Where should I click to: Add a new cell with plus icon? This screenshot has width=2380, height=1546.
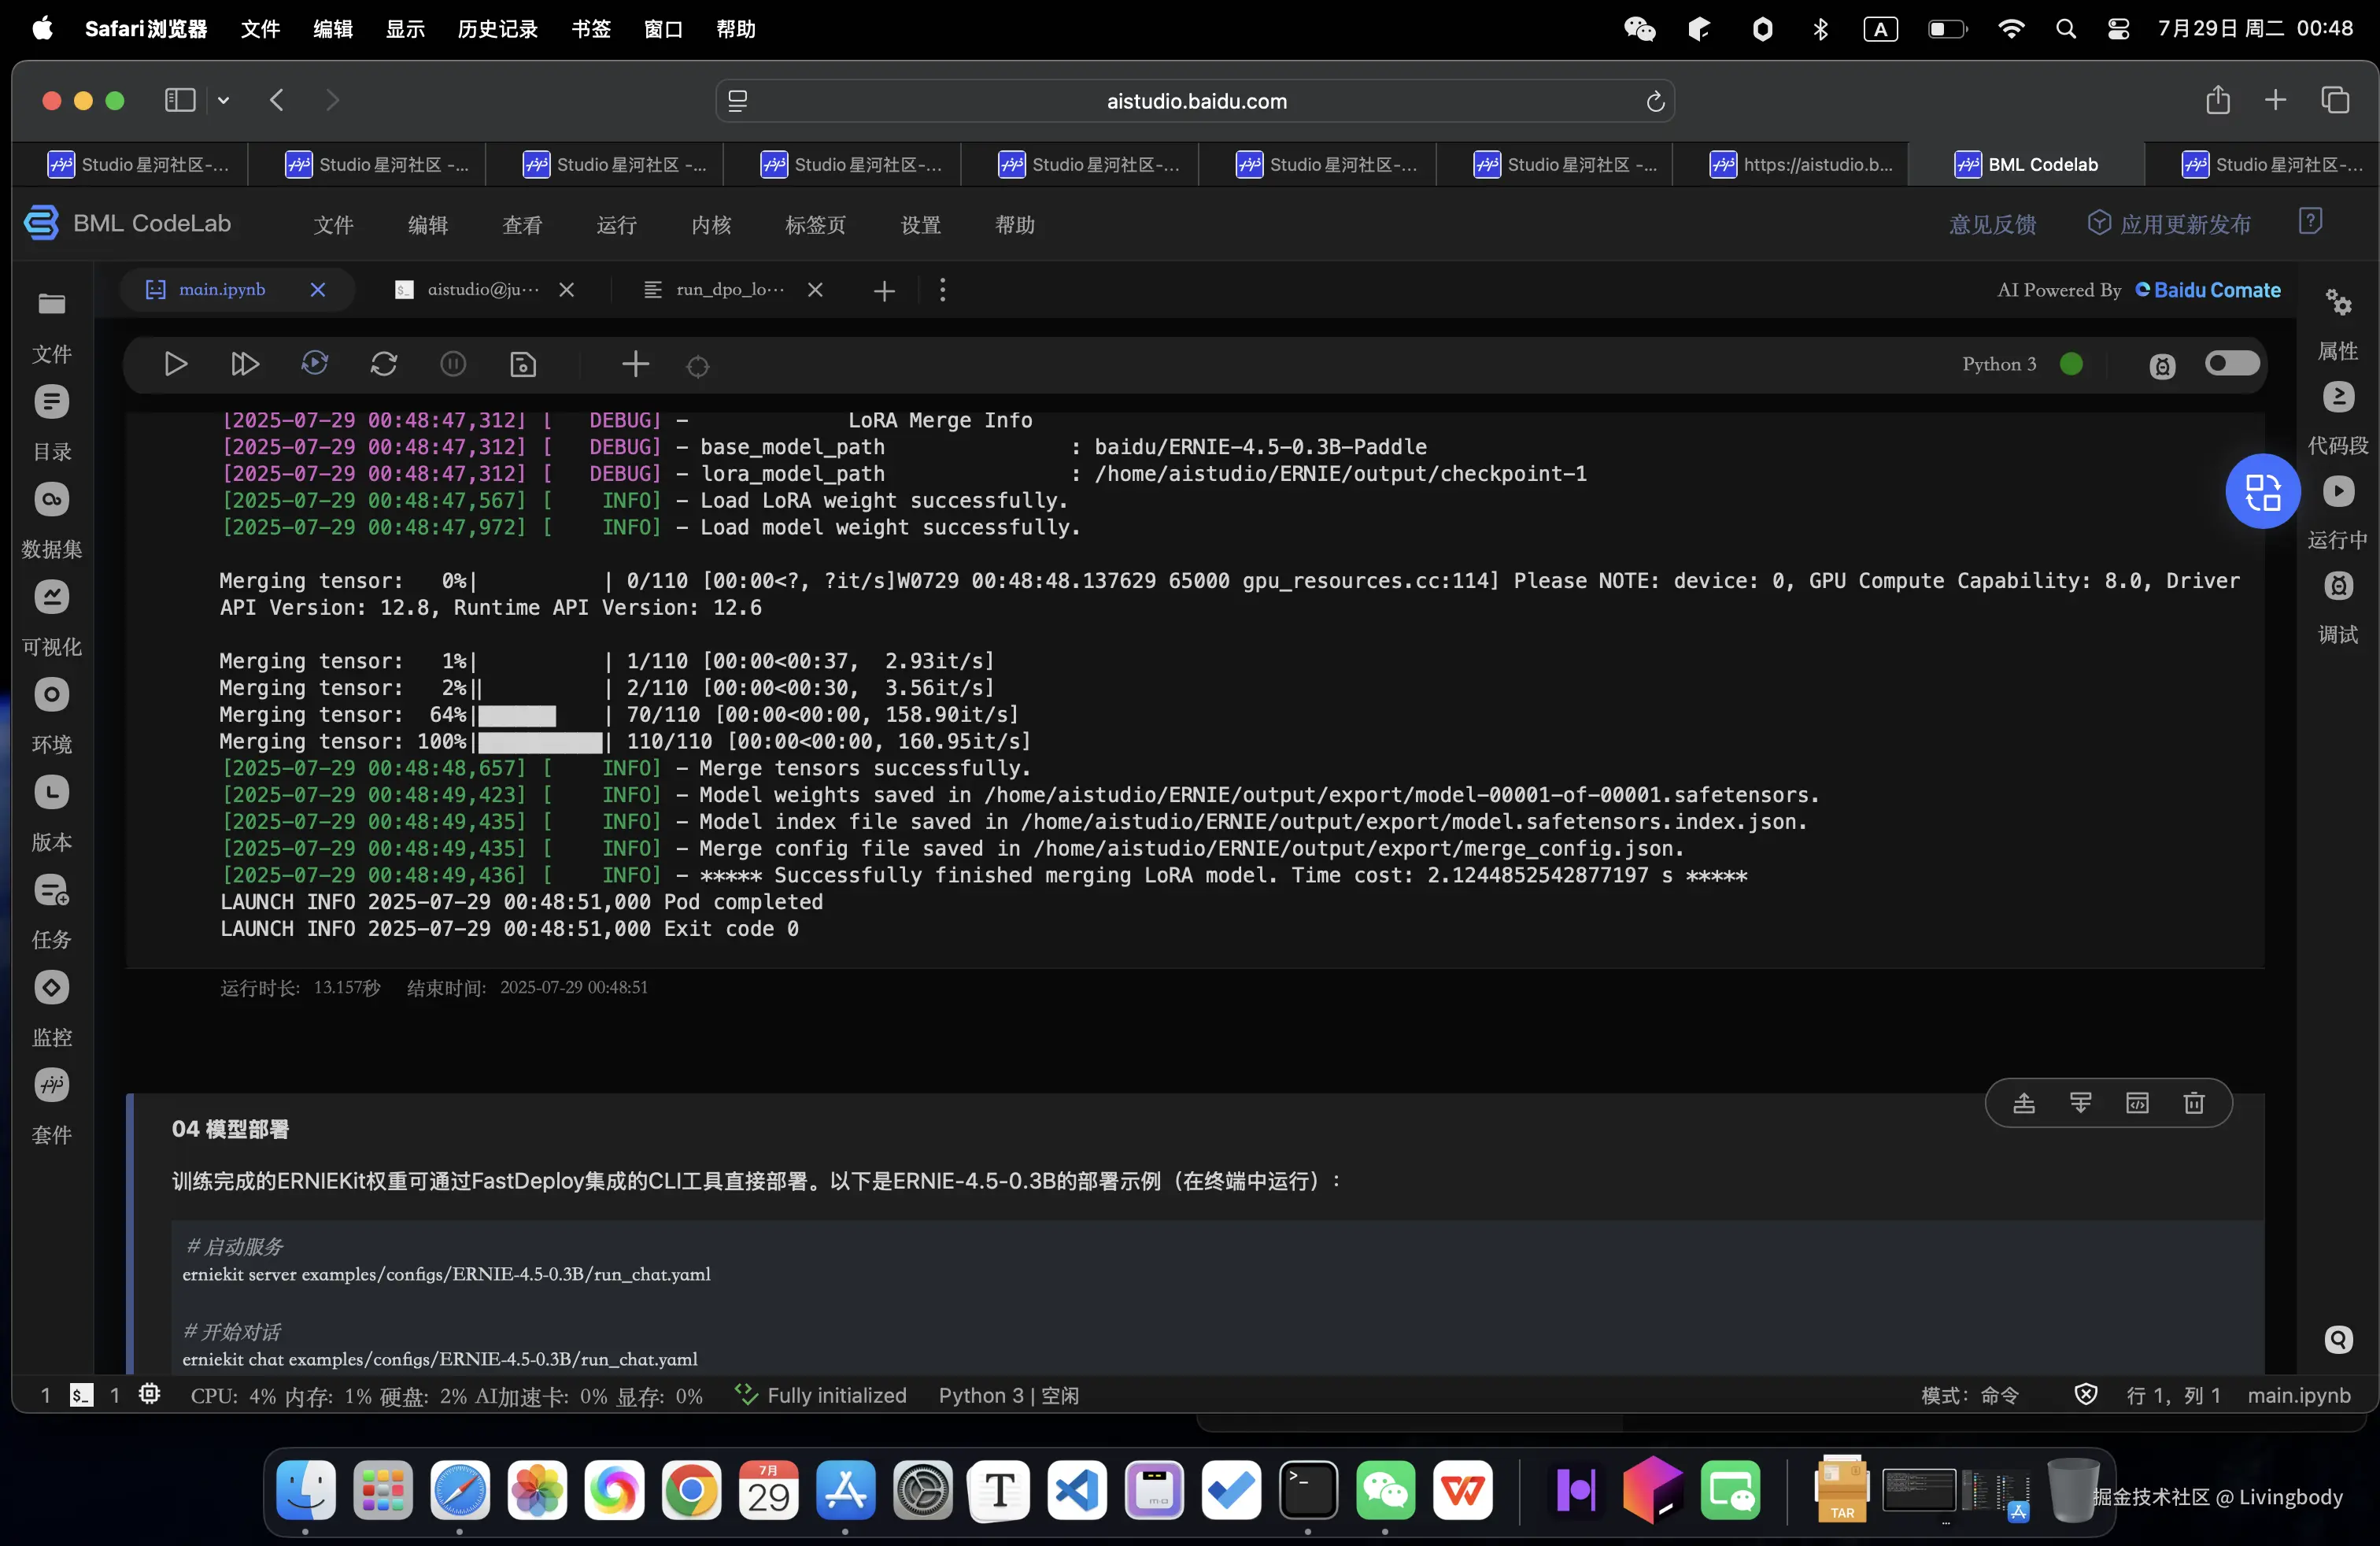pos(635,364)
